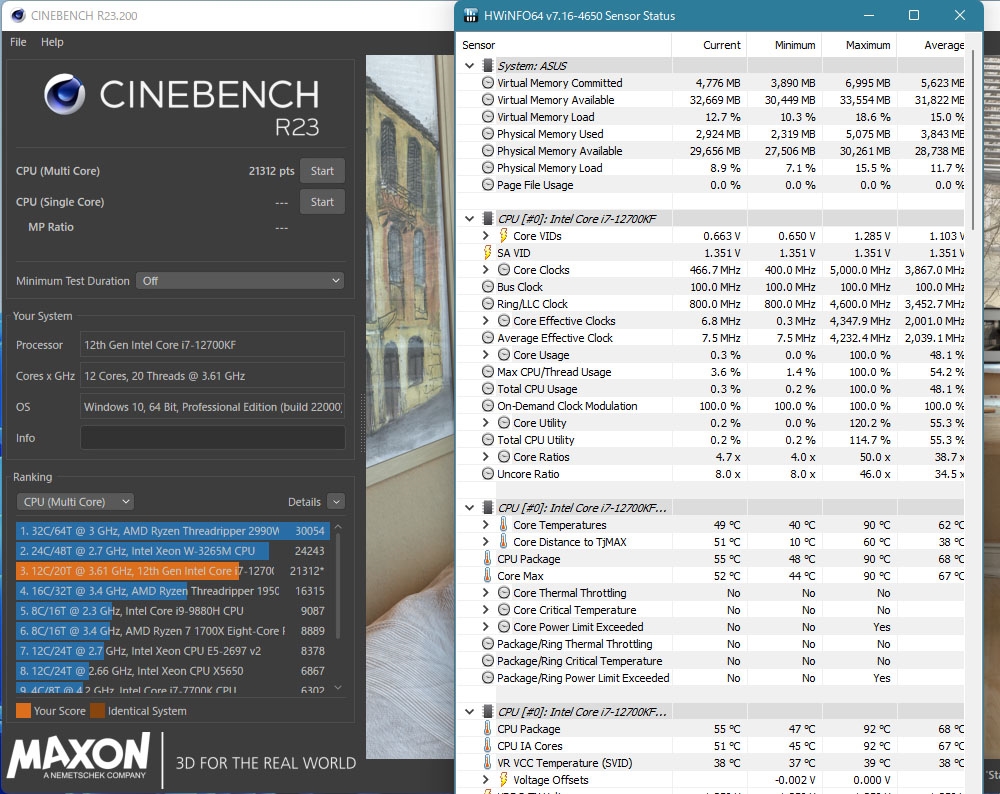The image size is (1000, 794).
Task: Start the CPU Single Core benchmark
Action: [322, 202]
